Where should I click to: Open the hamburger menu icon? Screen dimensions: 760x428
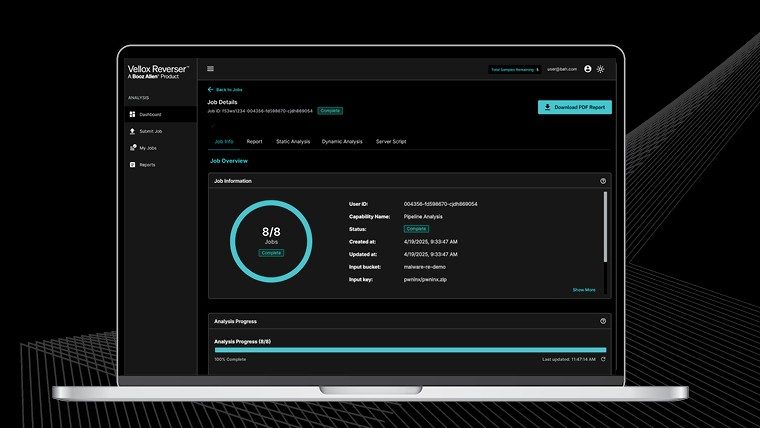pos(211,69)
